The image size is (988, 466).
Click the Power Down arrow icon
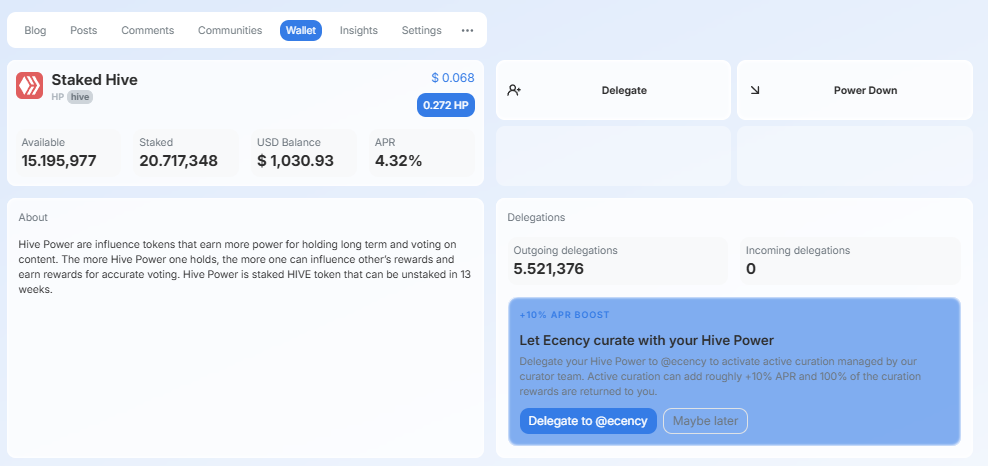tap(755, 90)
